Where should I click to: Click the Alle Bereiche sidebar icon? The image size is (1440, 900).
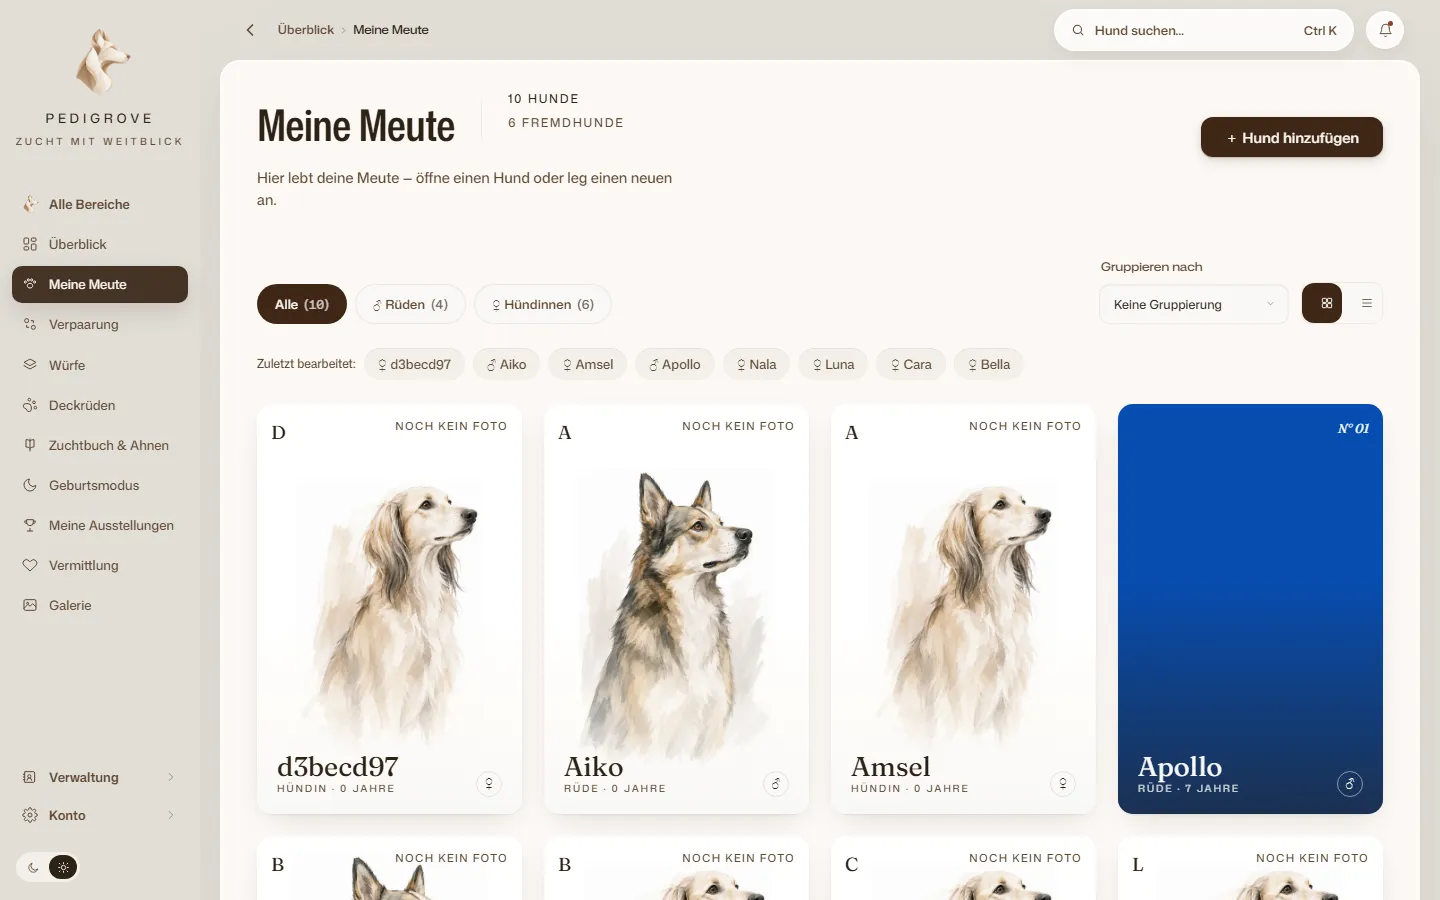pos(30,204)
